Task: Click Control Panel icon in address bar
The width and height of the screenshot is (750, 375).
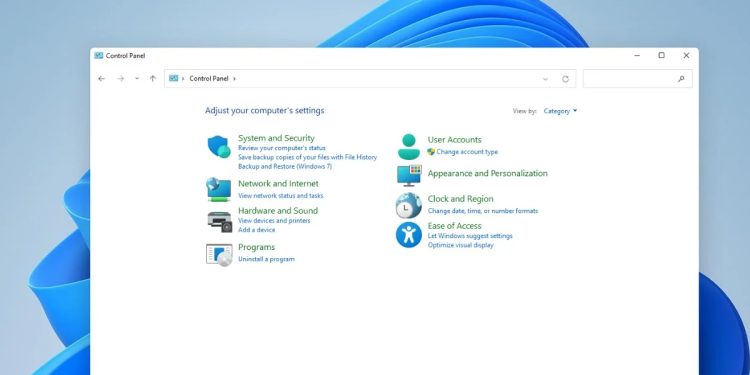Action: (174, 78)
